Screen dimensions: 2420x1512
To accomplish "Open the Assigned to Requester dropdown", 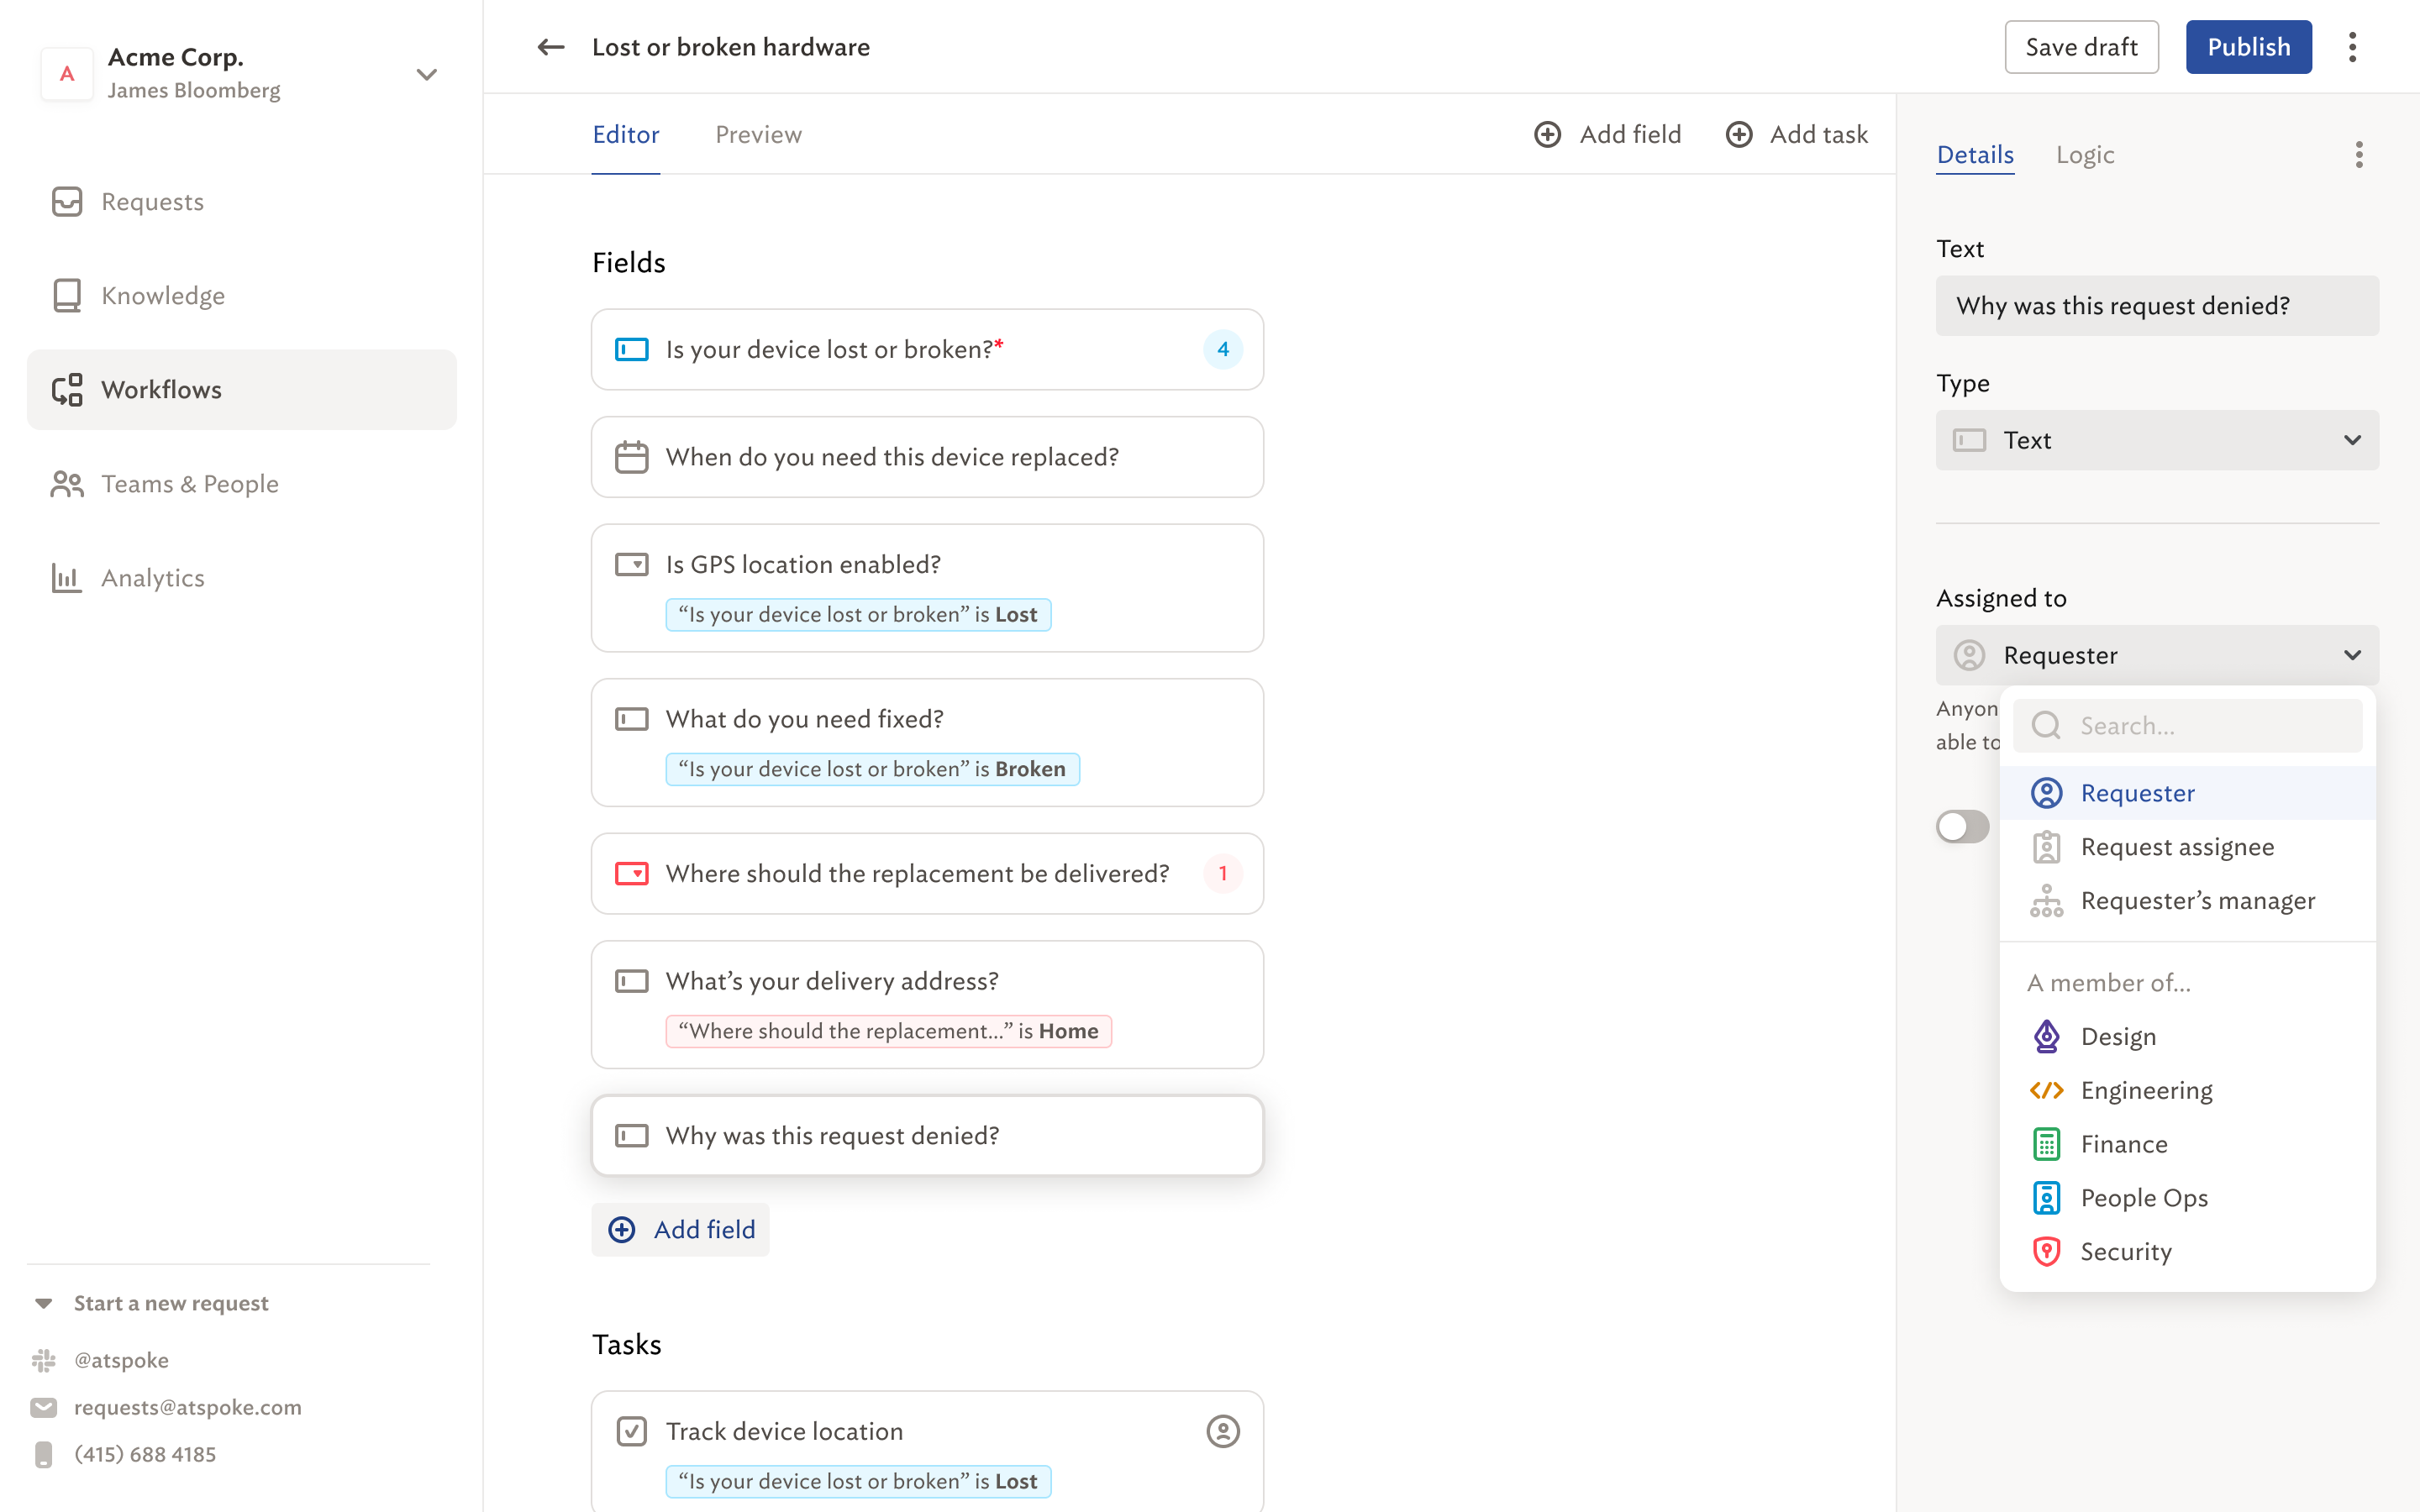I will 2157,655.
